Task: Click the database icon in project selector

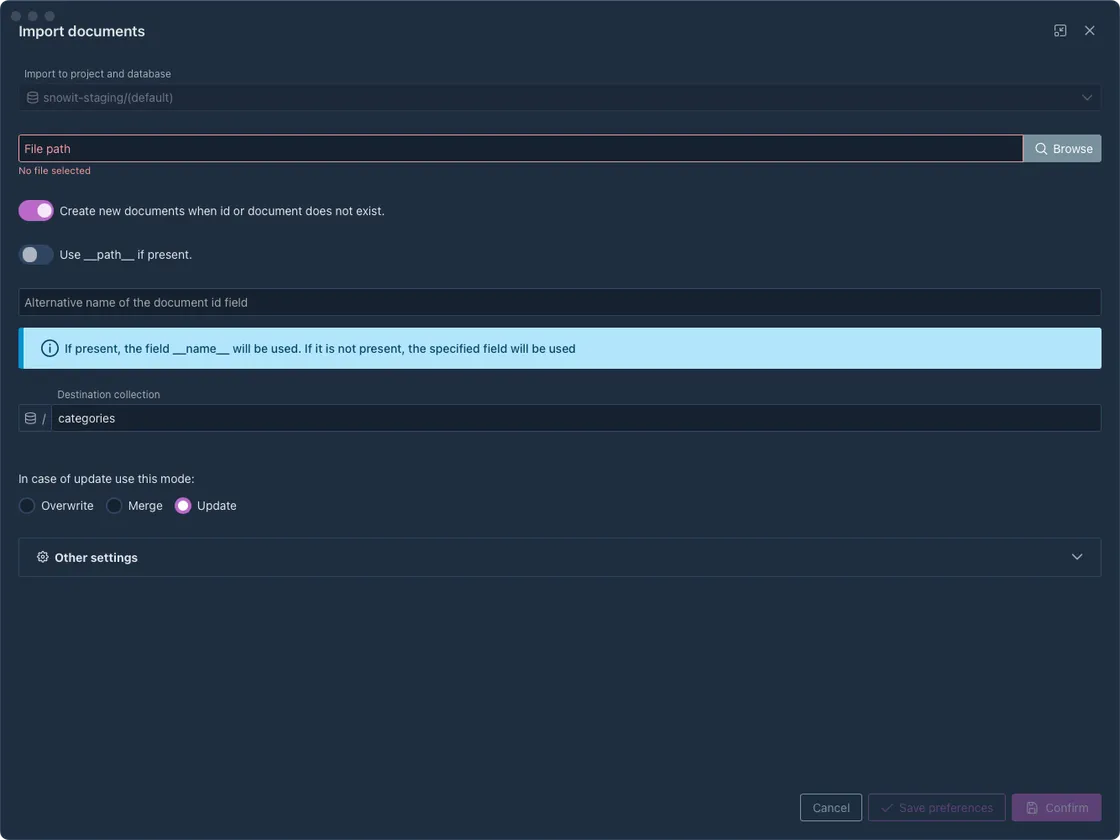Action: click(32, 98)
